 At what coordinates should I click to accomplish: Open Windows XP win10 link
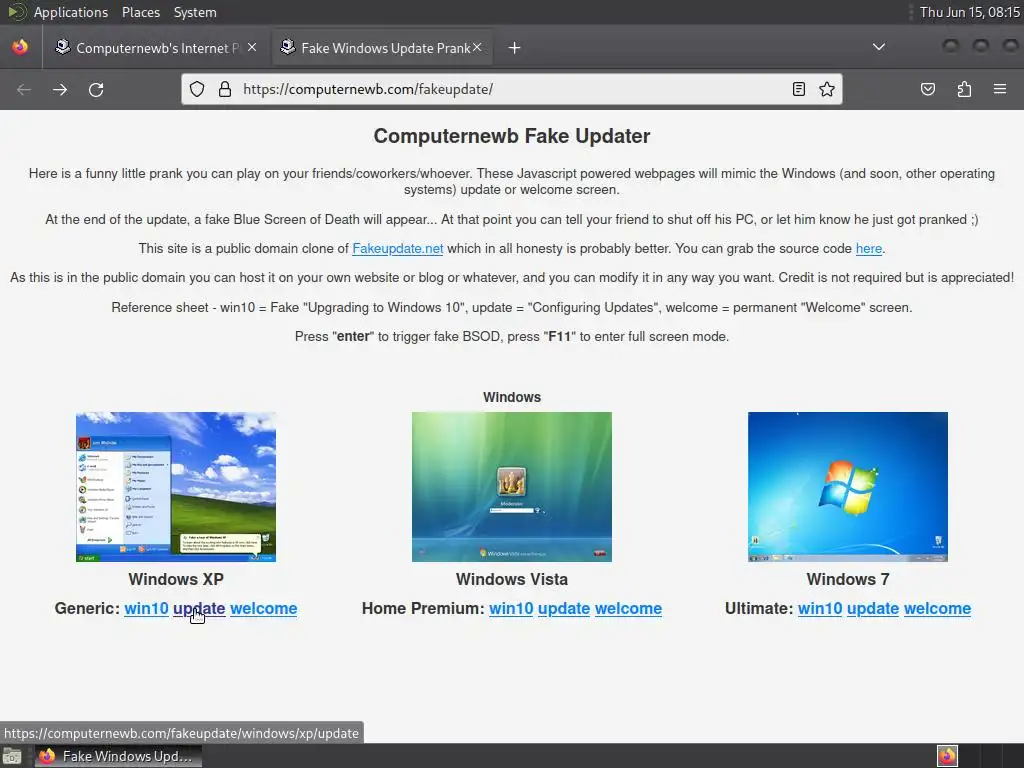point(146,609)
